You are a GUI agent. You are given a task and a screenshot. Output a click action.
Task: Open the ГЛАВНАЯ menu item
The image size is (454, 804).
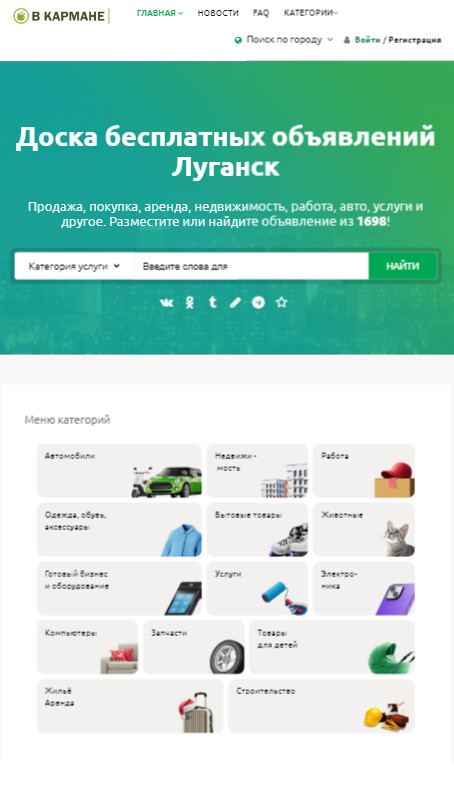pos(160,13)
